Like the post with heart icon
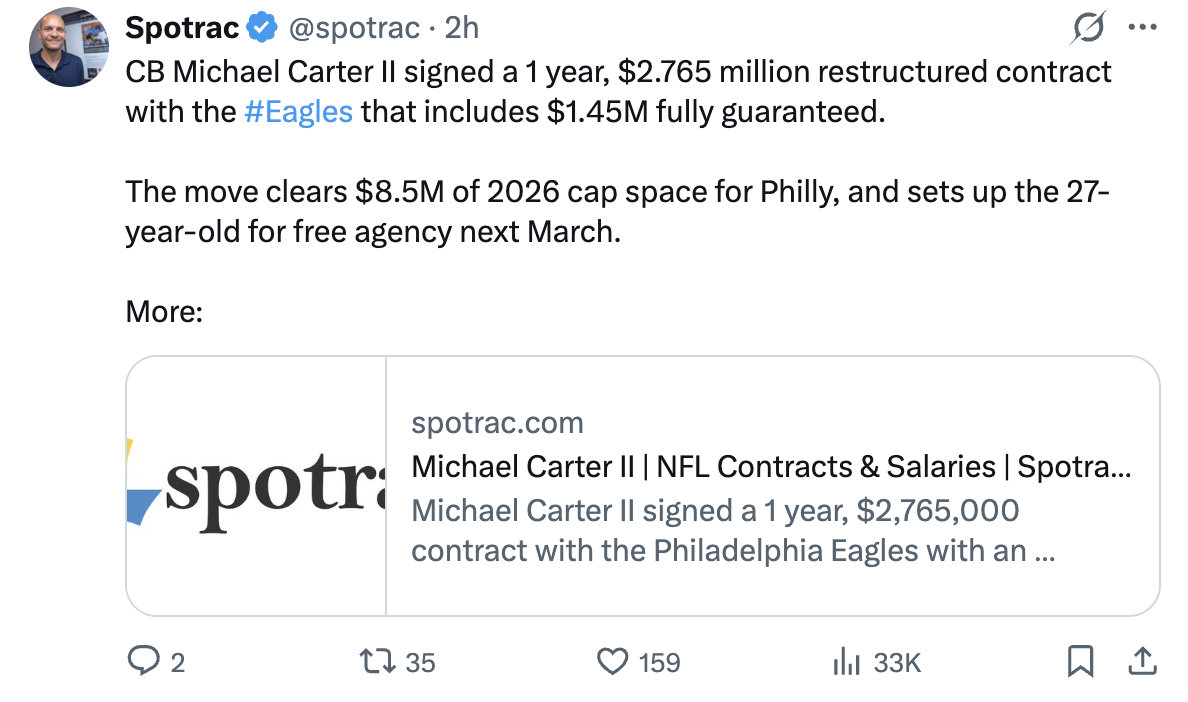 tap(612, 661)
